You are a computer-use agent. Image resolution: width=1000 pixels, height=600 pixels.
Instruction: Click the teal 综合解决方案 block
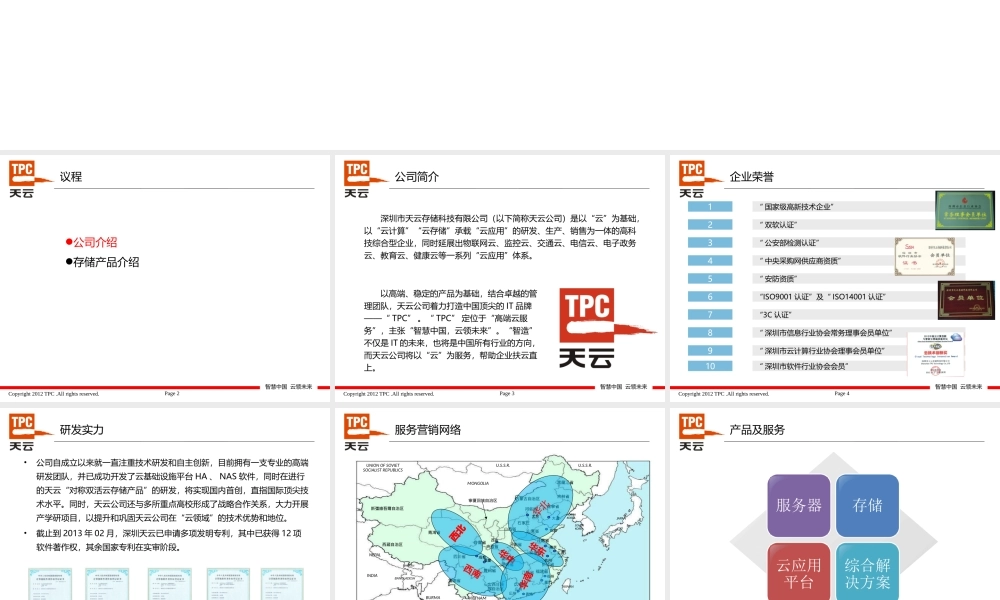tap(867, 572)
